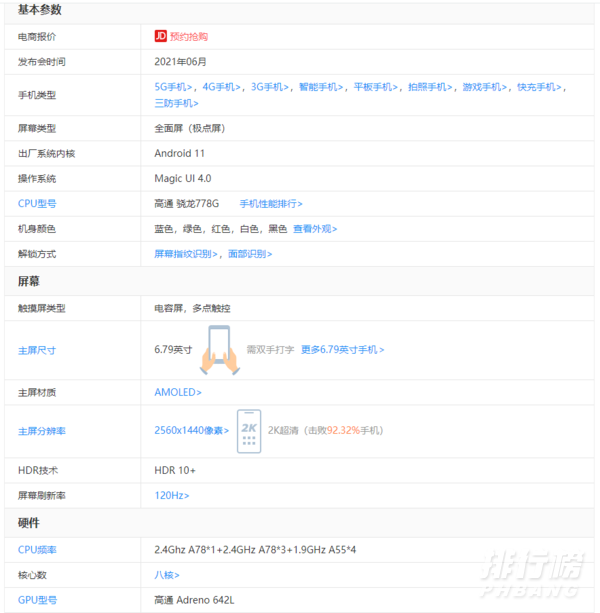Click the two-hands phone size illustration
Image resolution: width=600 pixels, height=613 pixels.
(220, 350)
